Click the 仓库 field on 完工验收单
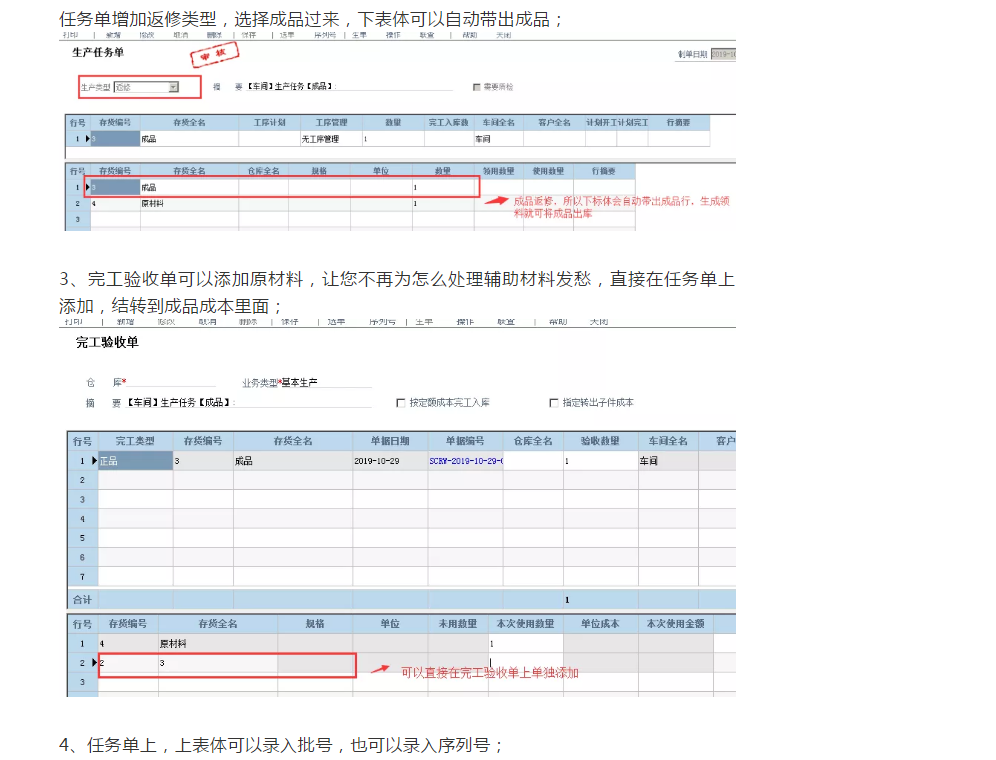This screenshot has width=996, height=760. tap(172, 383)
